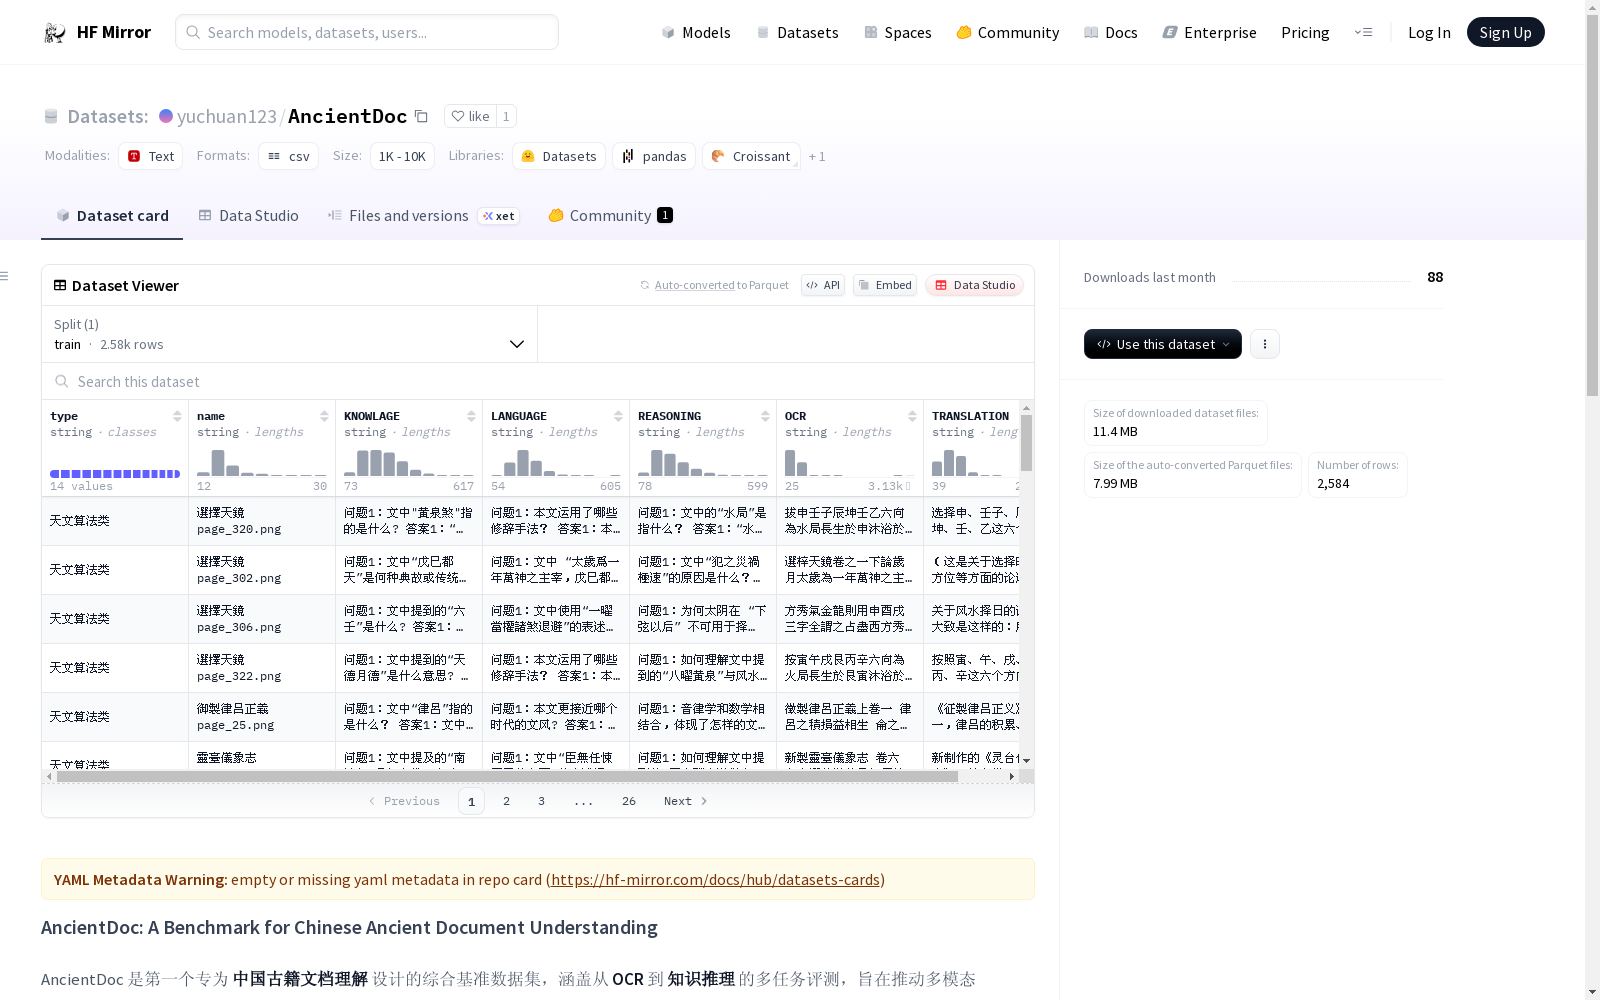Viewport: 1600px width, 1000px height.
Task: Click the name column lengths histogram
Action: point(262,462)
